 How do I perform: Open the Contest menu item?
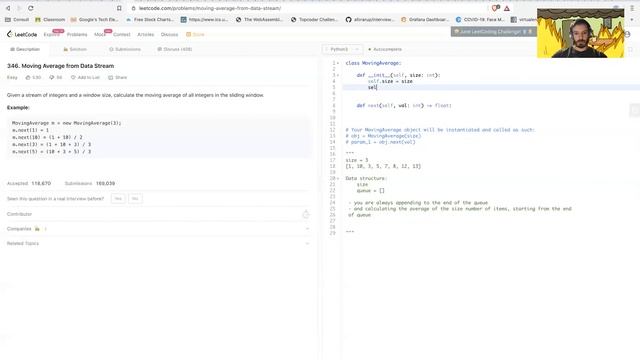pyautogui.click(x=122, y=35)
